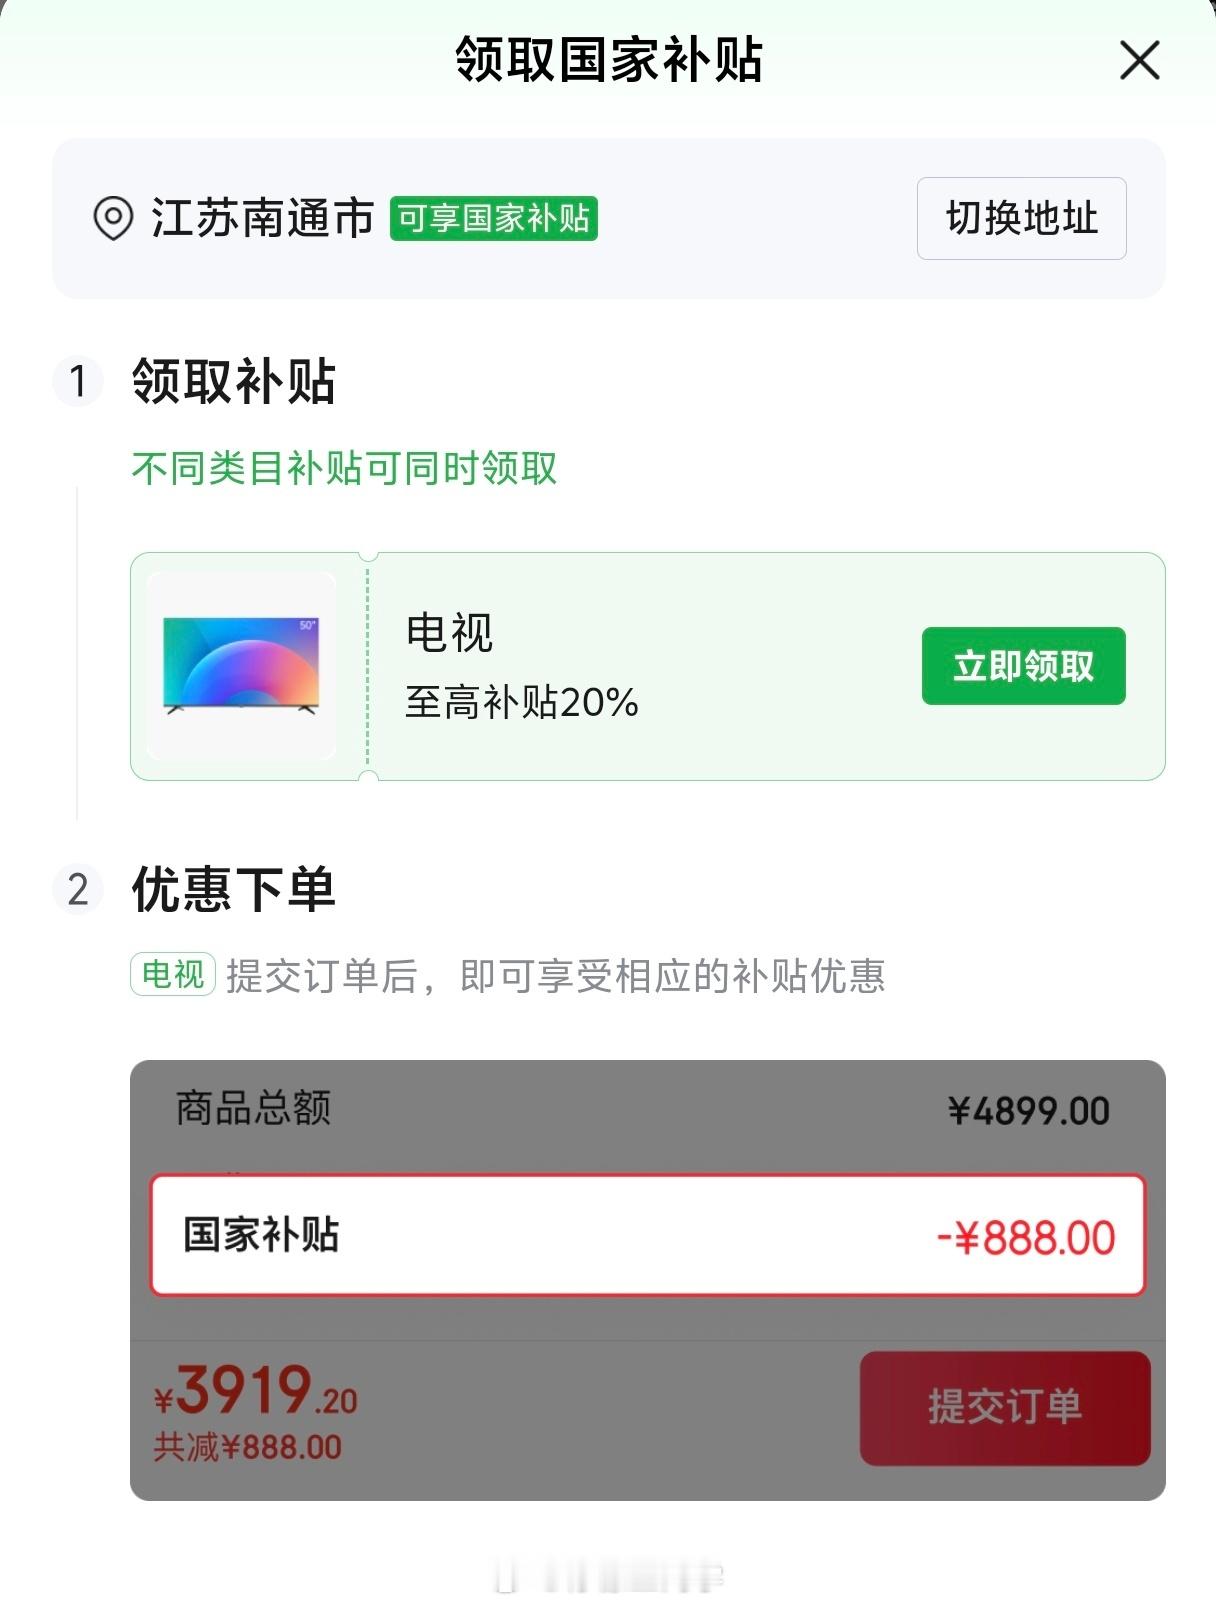Screen dimensions: 1216x1605
Task: Click the 立即领取 button for 电视
Action: [1023, 666]
